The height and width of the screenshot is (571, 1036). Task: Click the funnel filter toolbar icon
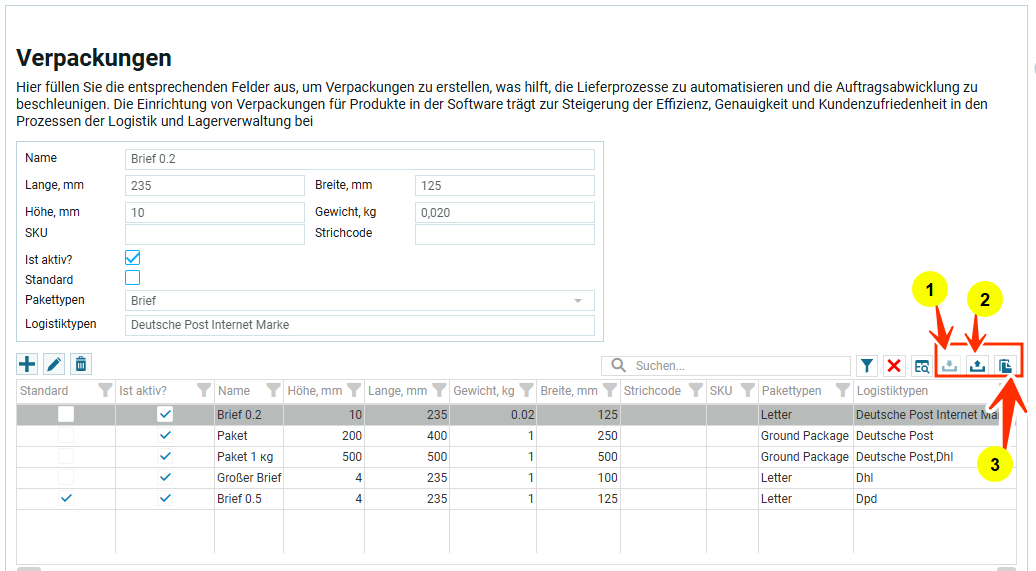[x=867, y=366]
